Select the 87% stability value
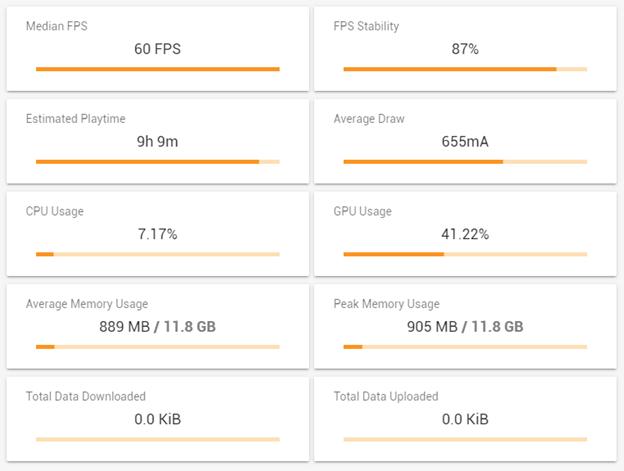 [465, 48]
